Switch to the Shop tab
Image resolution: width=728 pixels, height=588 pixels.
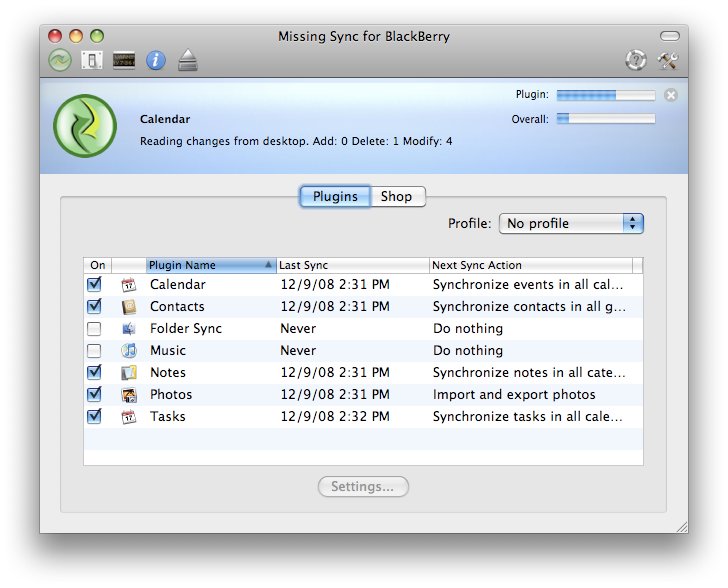pyautogui.click(x=397, y=197)
